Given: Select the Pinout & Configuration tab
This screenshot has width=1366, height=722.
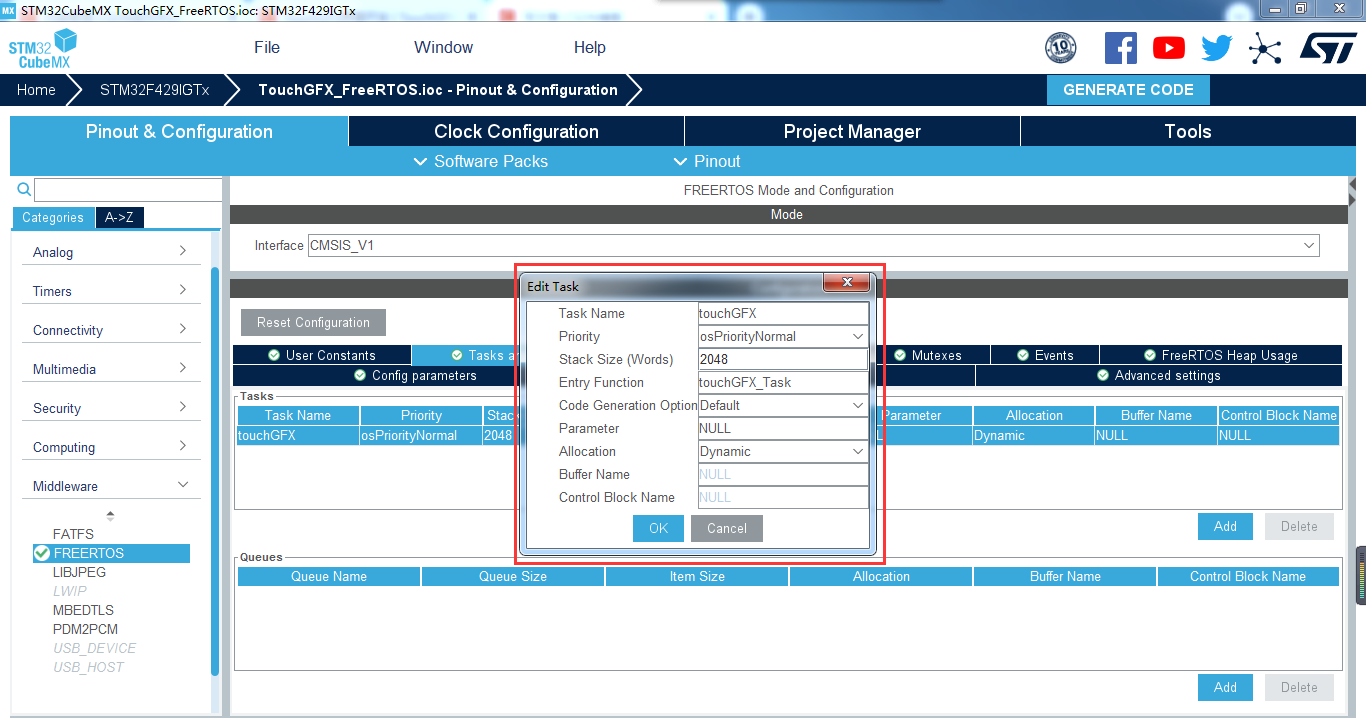Looking at the screenshot, I should pos(179,131).
